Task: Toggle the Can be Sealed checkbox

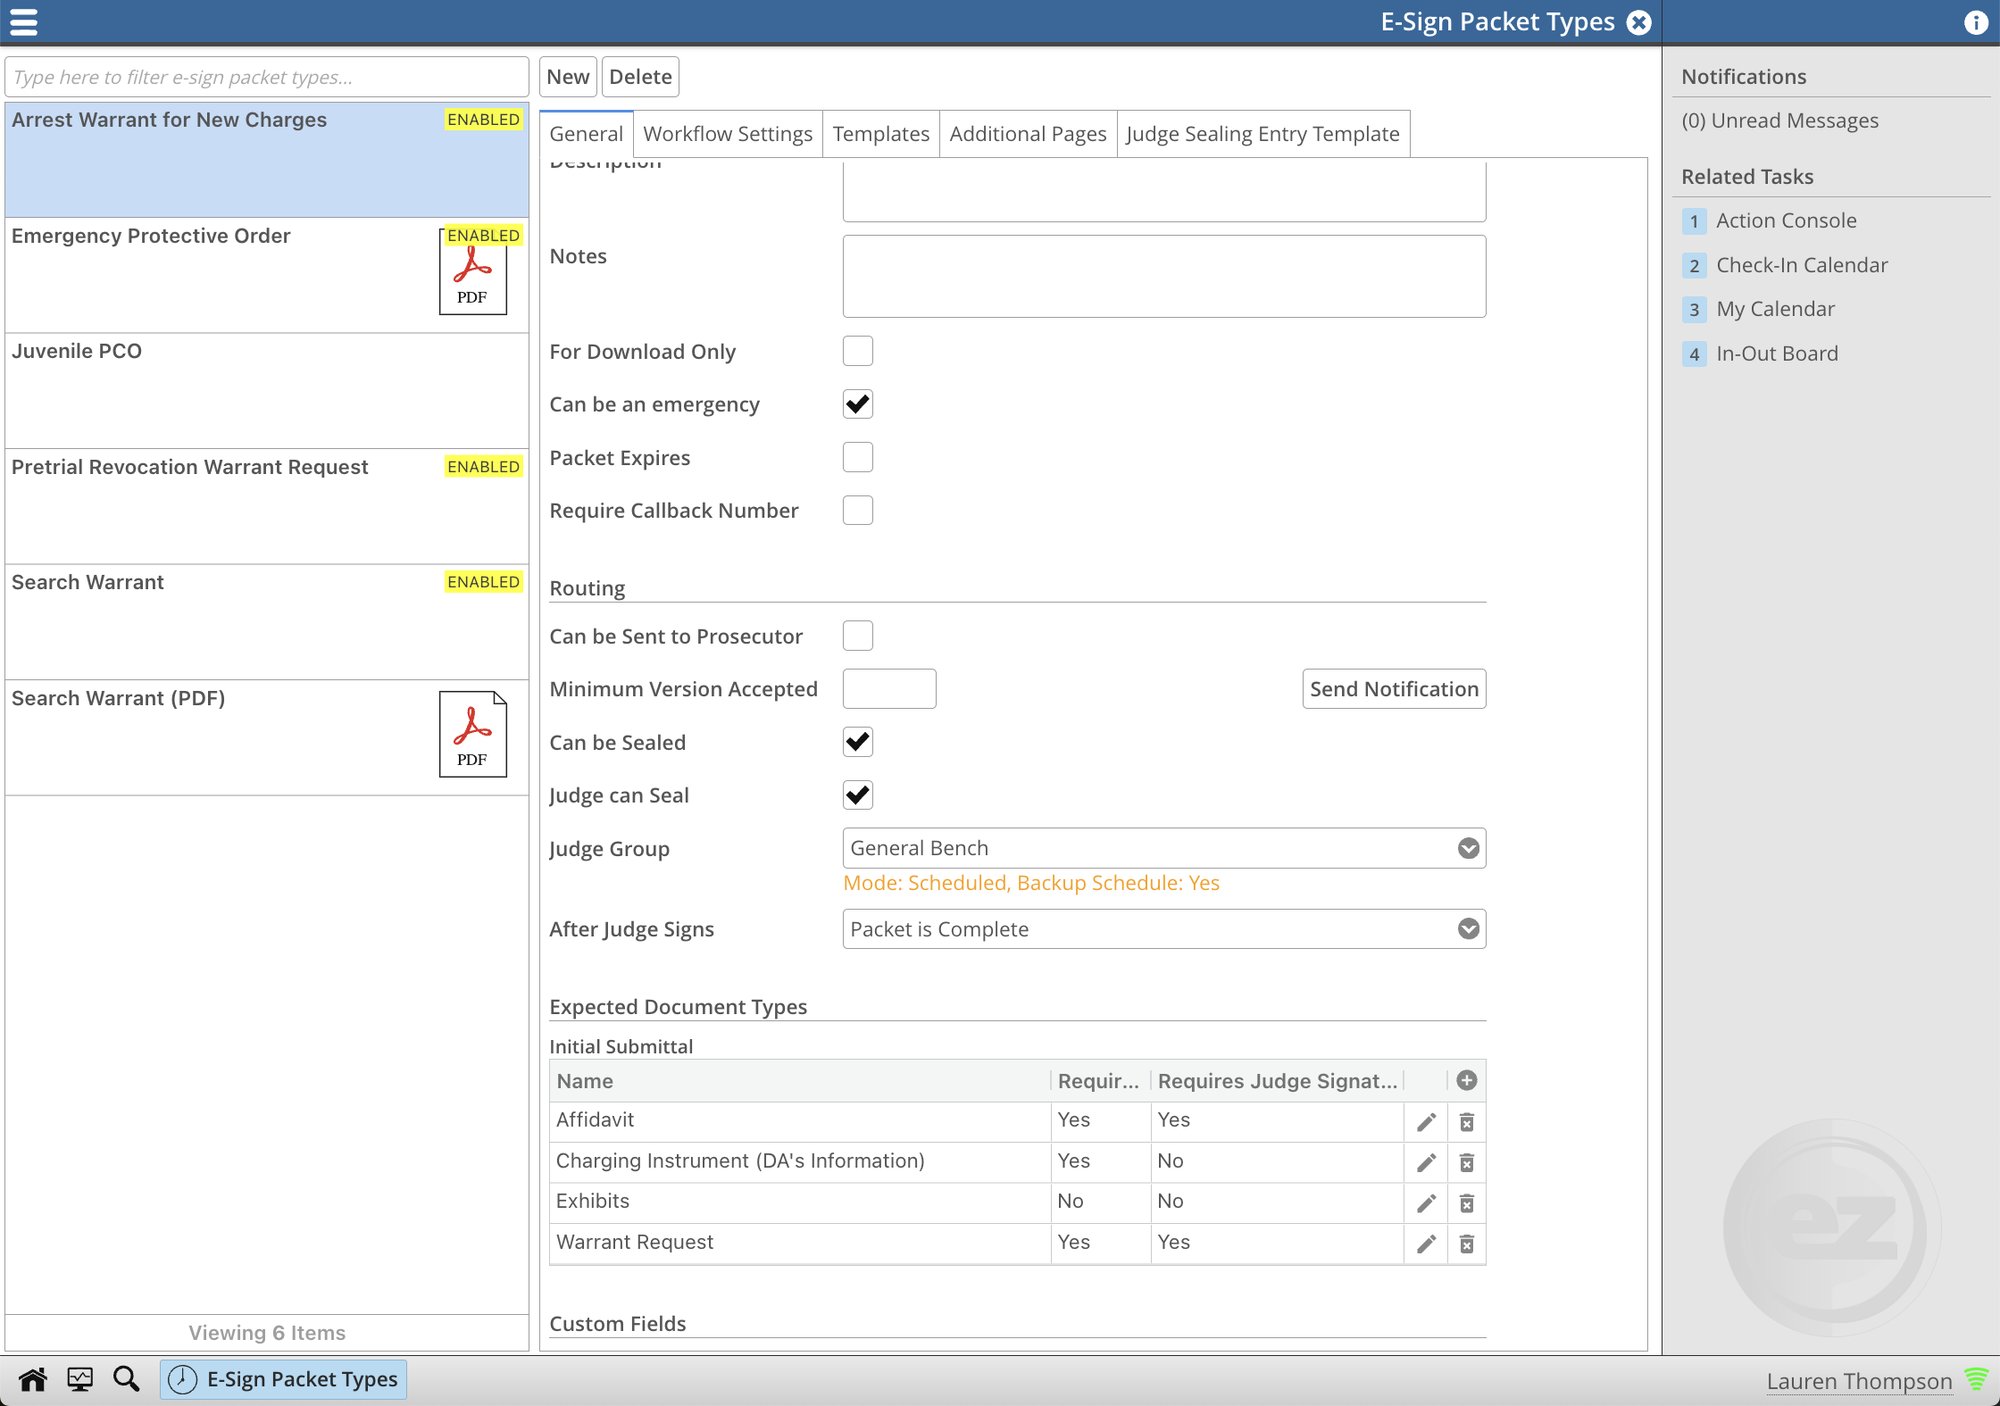Action: [858, 741]
